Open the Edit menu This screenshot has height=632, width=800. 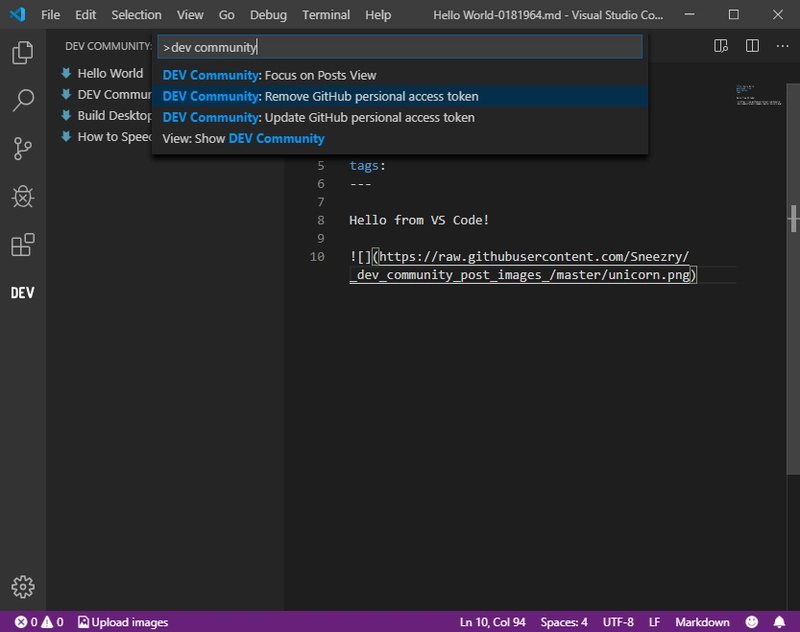tap(85, 15)
